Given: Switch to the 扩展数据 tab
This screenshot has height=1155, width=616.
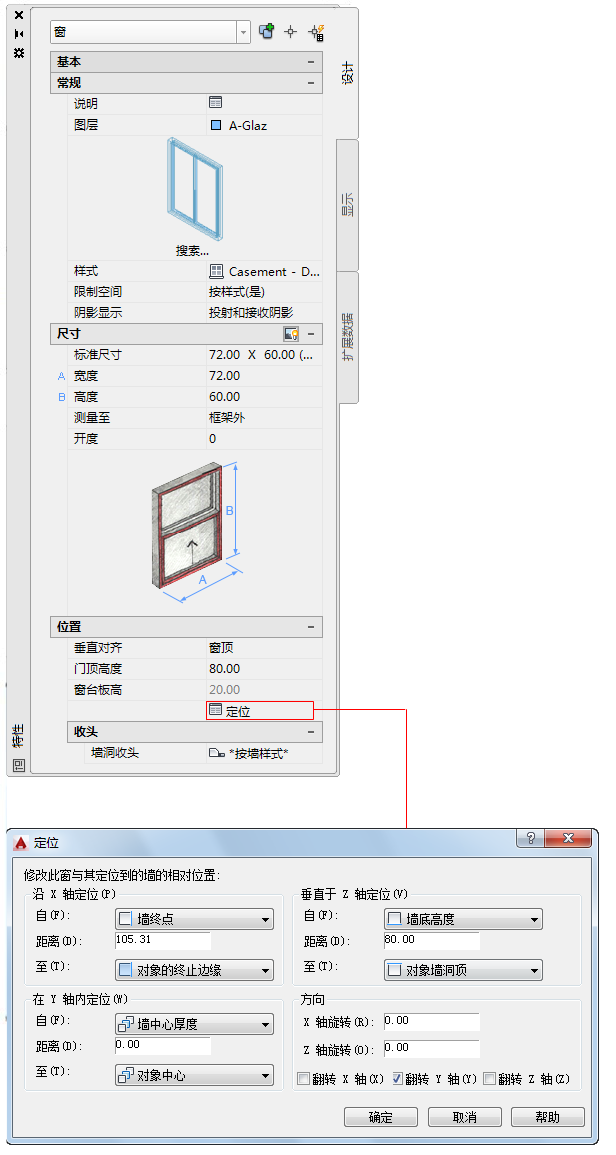Looking at the screenshot, I should pos(348,337).
